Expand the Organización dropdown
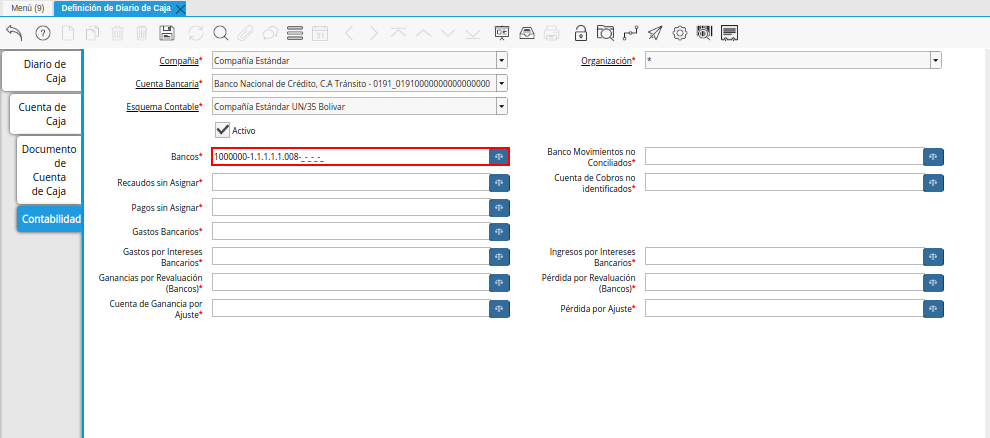Image resolution: width=990 pixels, height=438 pixels. (935, 61)
